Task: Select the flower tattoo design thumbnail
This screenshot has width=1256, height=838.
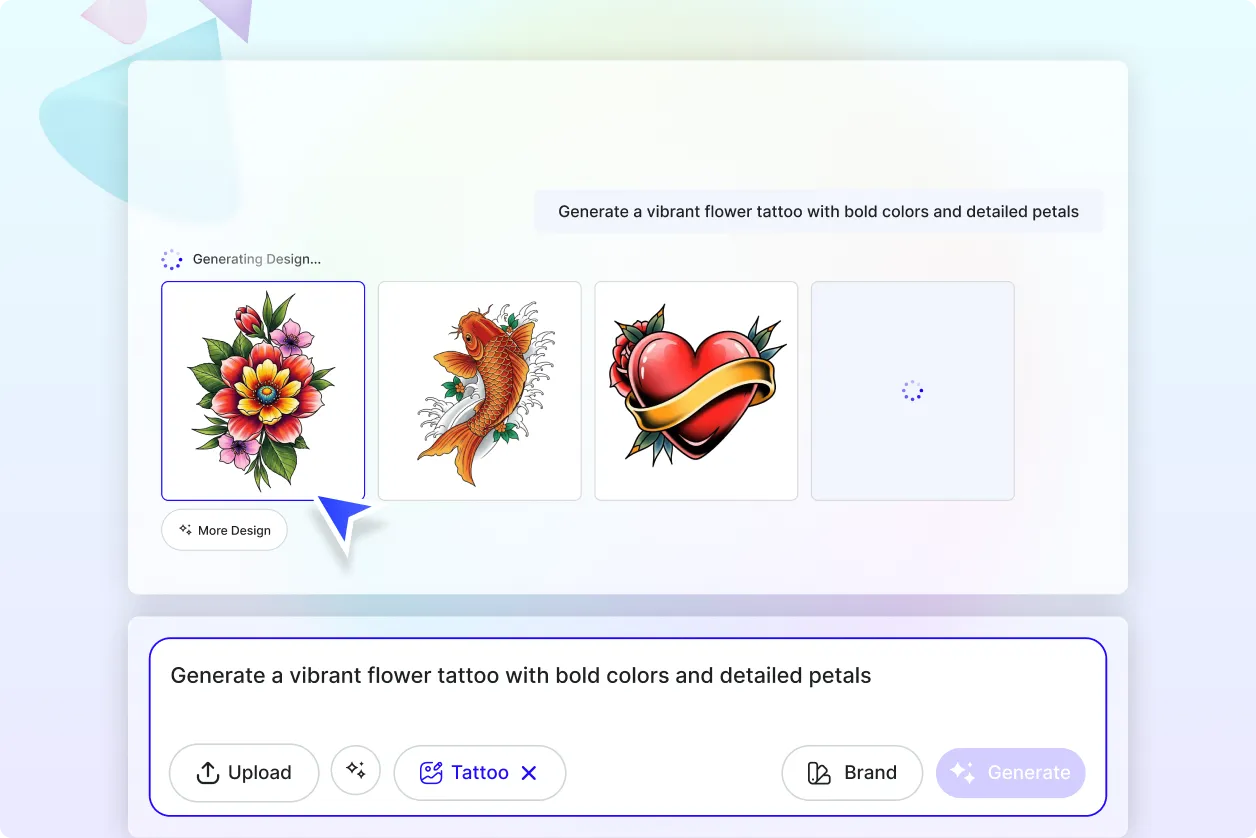Action: click(263, 391)
